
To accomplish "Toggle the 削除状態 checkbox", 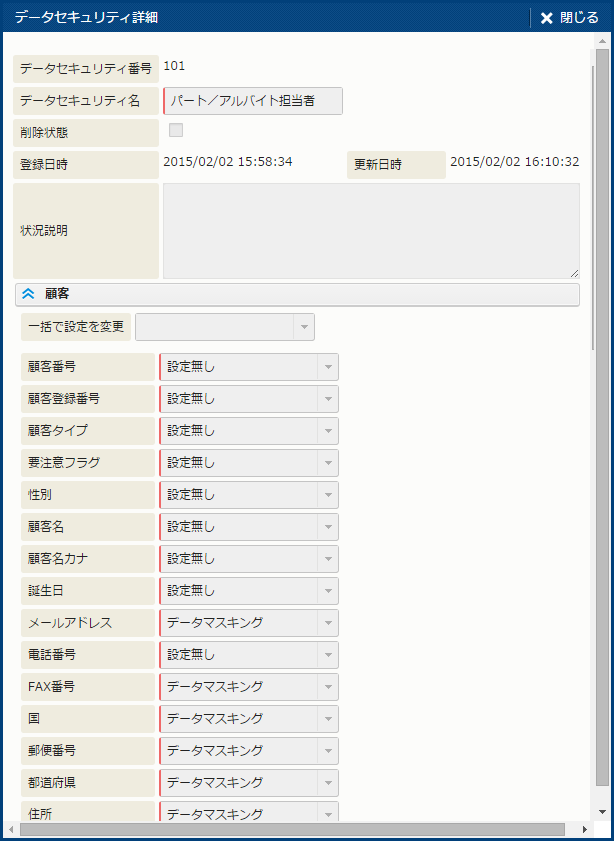I will (176, 130).
